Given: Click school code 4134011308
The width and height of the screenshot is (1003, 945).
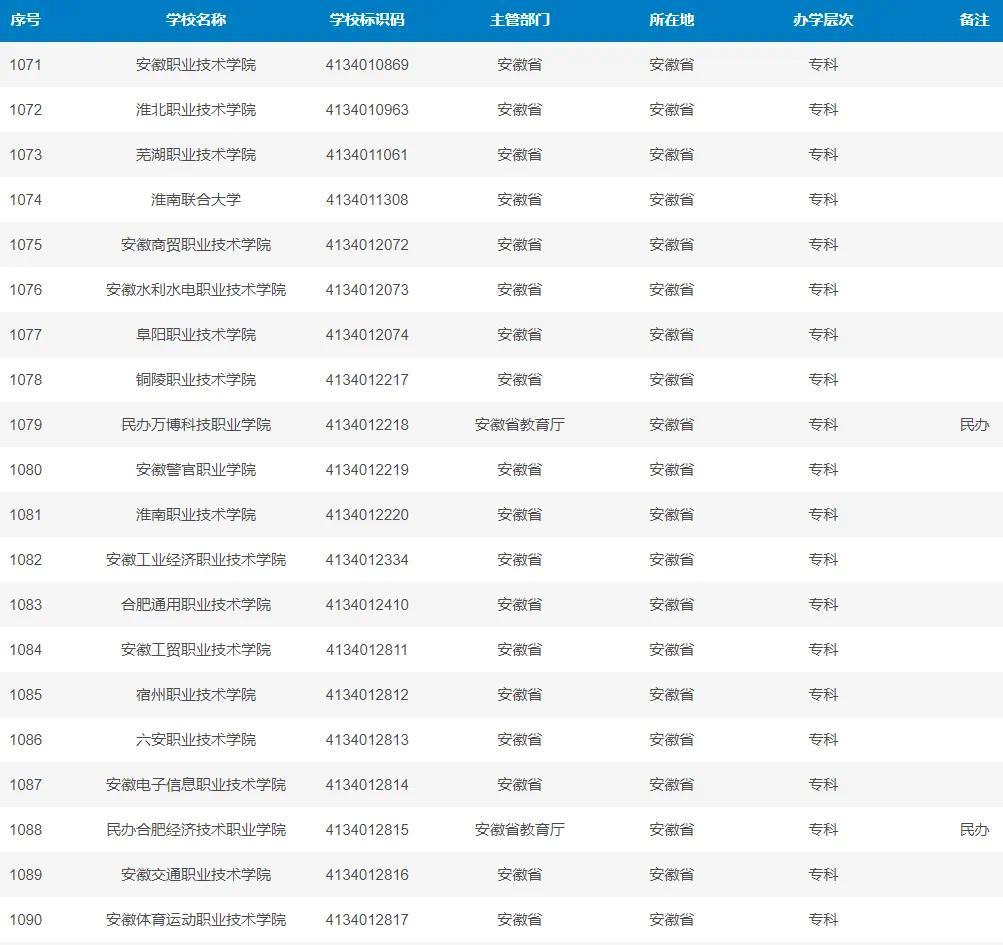Looking at the screenshot, I should 367,200.
